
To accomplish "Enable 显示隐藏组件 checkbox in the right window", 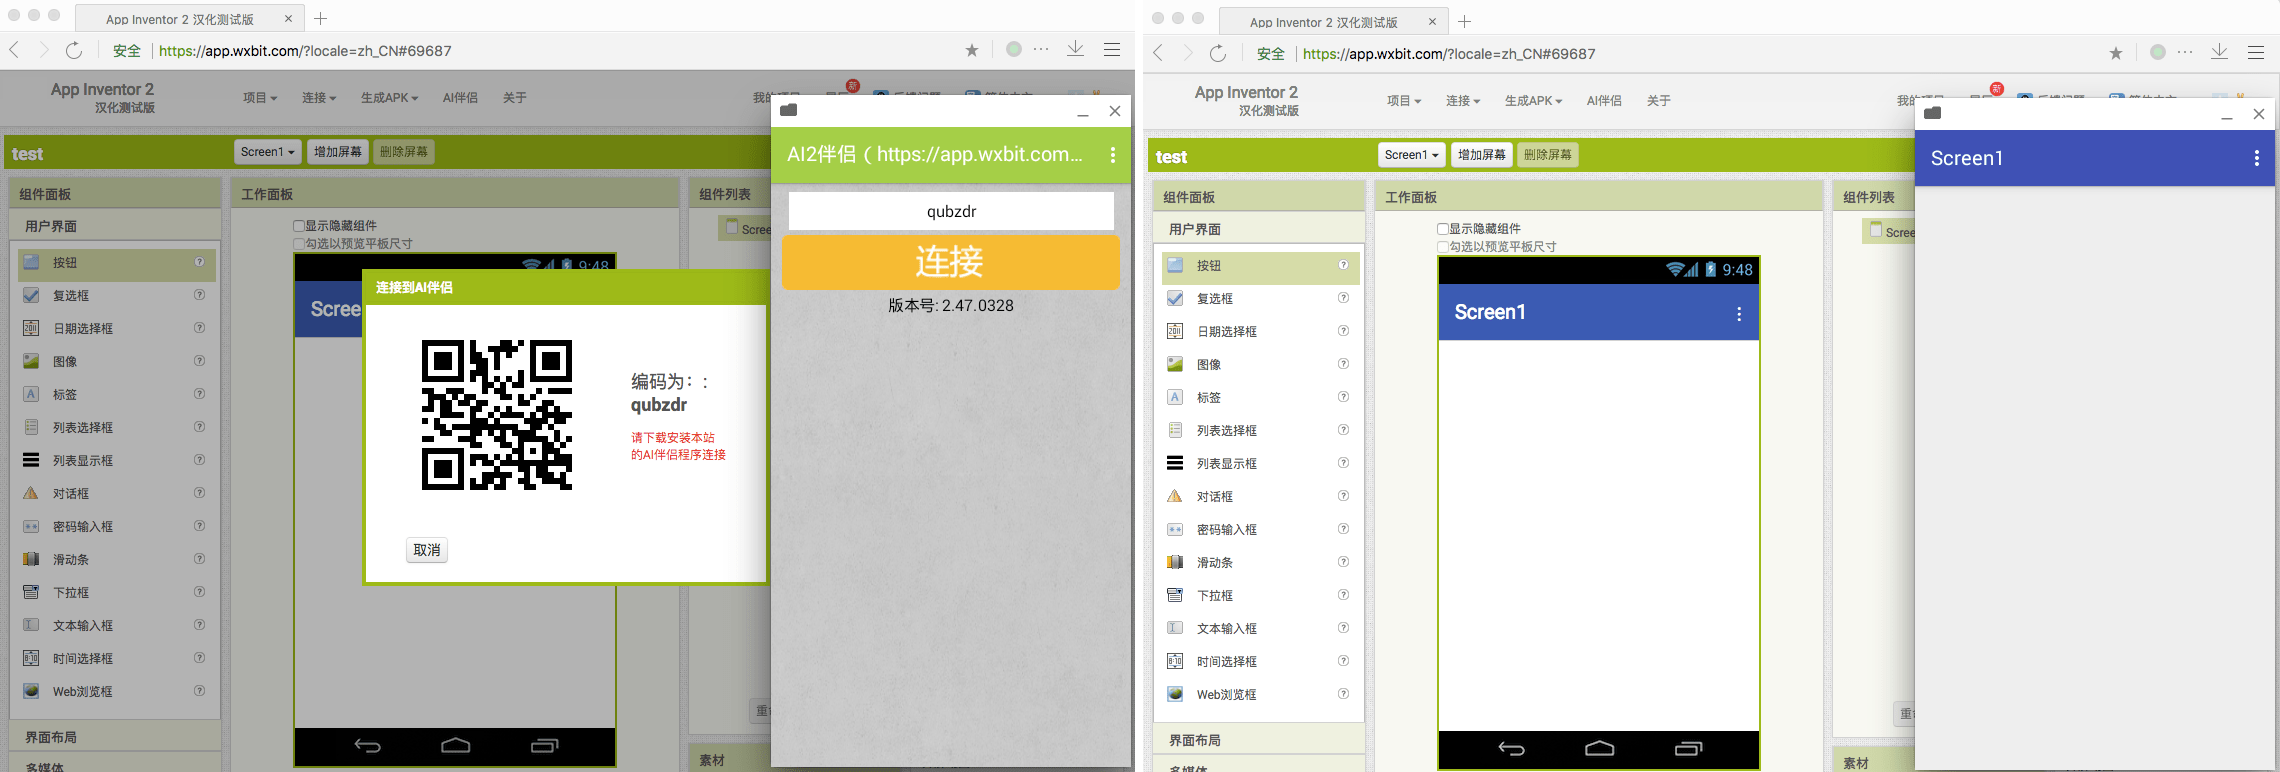I will click(1443, 229).
